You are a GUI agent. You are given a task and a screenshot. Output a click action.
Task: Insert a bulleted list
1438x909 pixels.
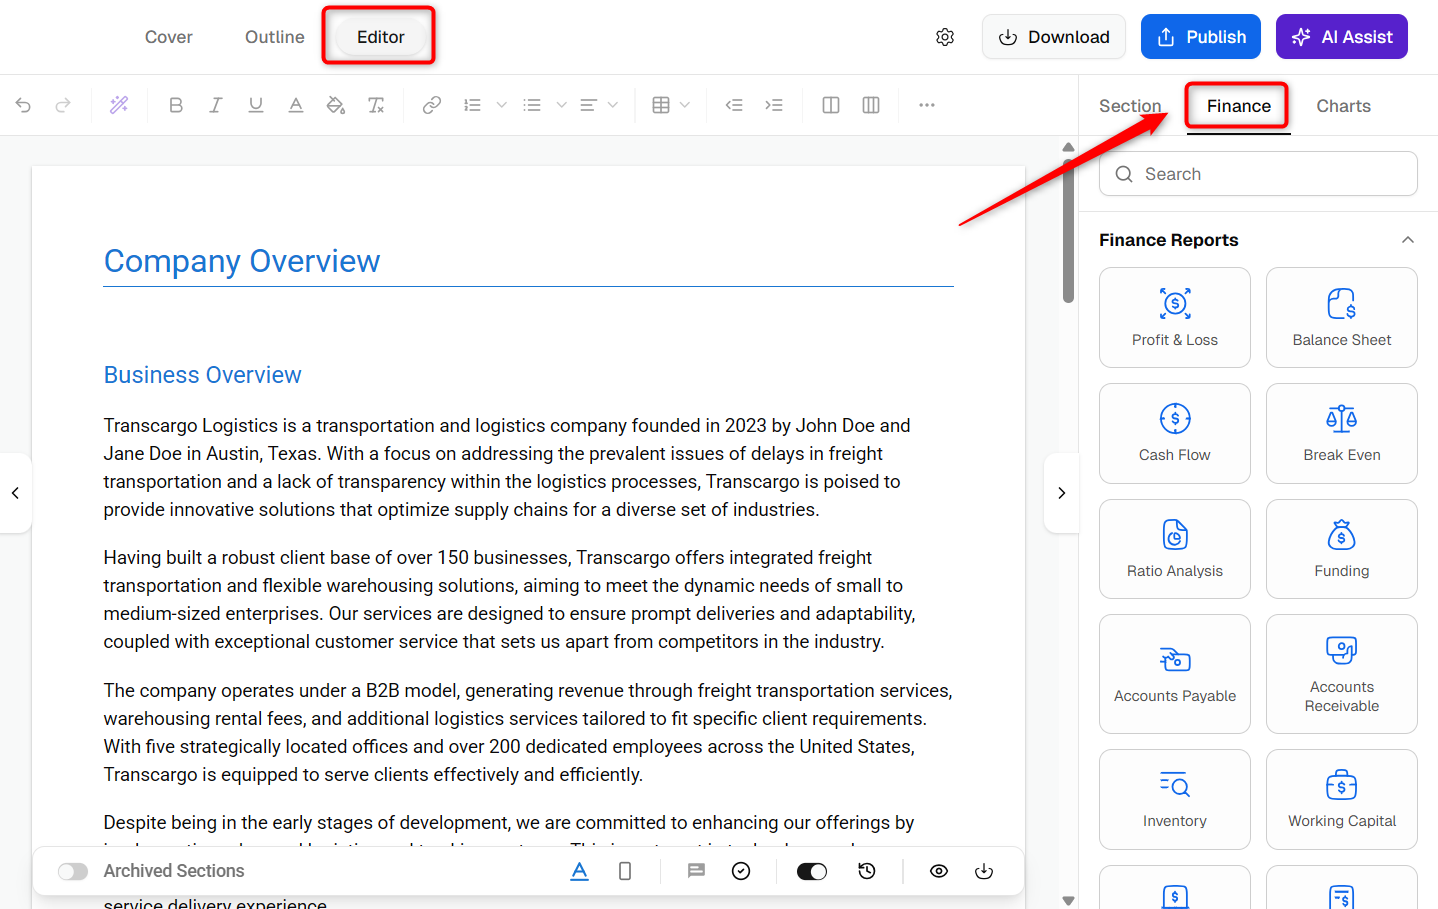(532, 105)
